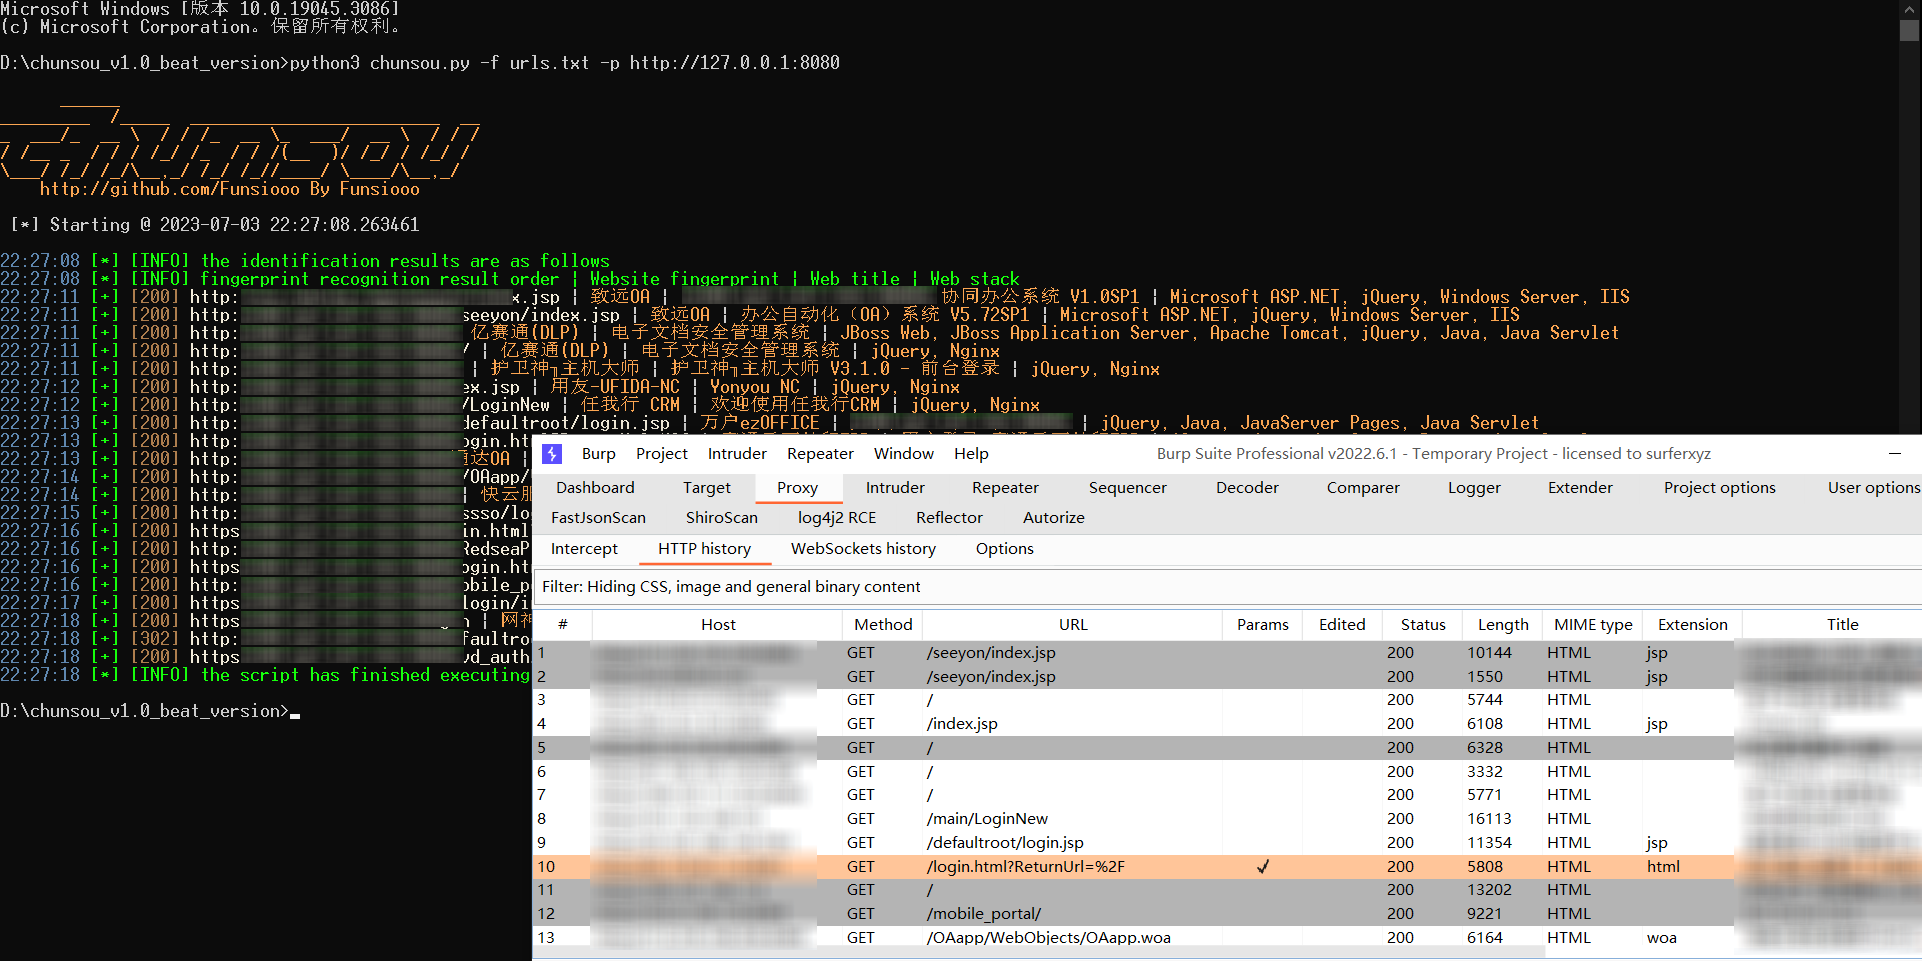Screen dimensions: 1922x961
Task: Open the ShiroScan extension tab
Action: 722,518
